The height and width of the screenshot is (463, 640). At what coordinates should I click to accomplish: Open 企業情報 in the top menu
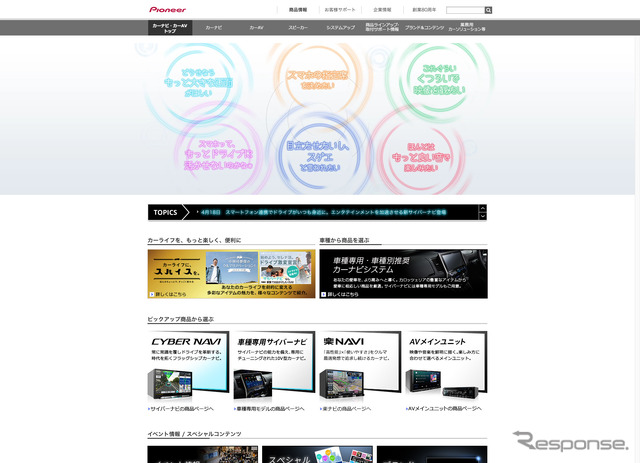coord(382,10)
